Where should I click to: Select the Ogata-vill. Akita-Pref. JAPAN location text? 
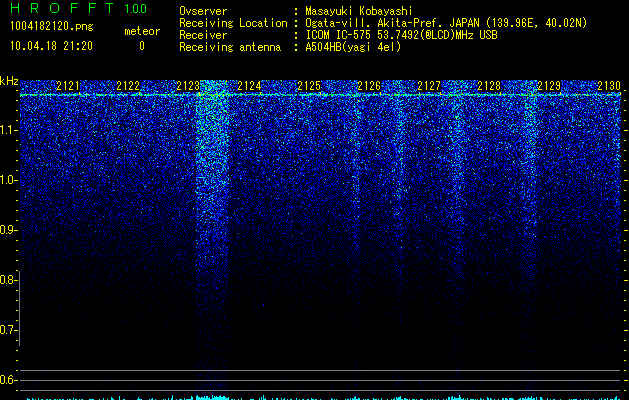pos(446,23)
